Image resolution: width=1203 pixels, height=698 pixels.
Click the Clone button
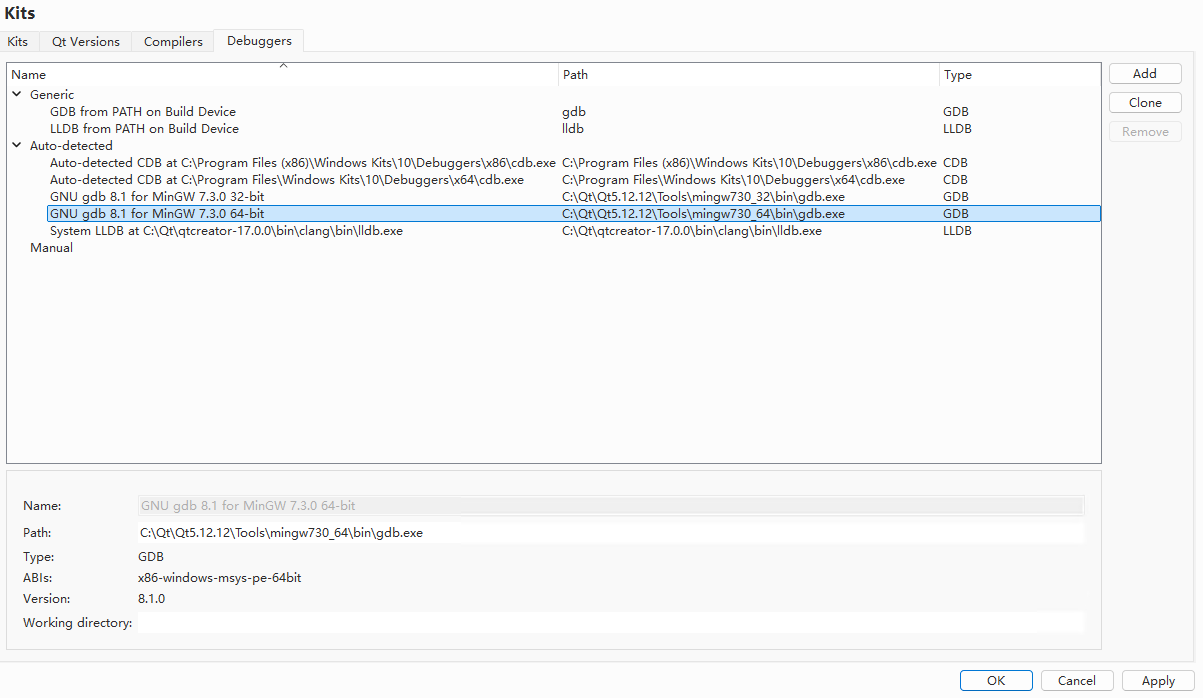click(x=1145, y=103)
